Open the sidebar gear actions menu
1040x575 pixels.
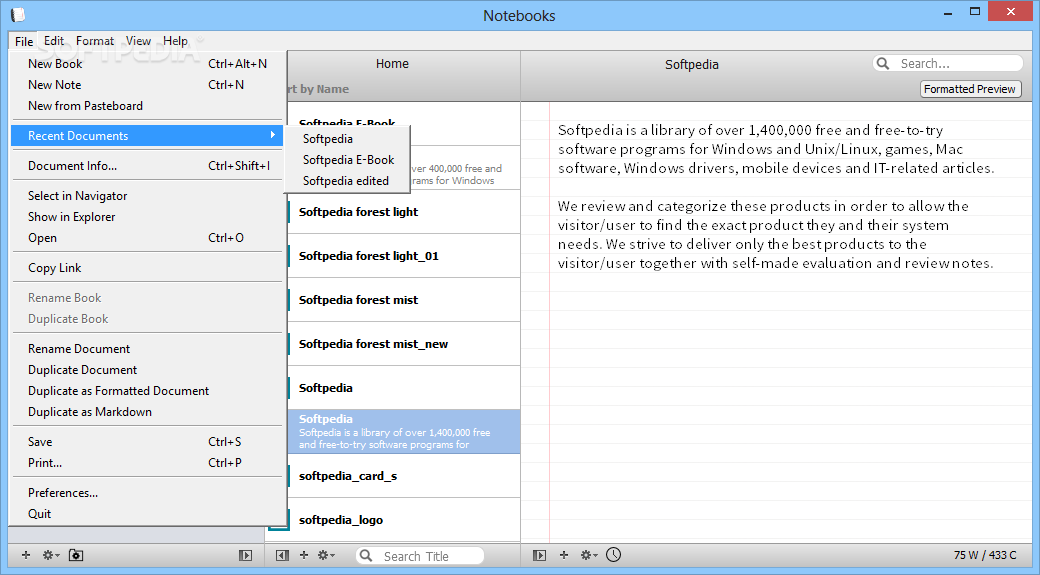pyautogui.click(x=50, y=555)
